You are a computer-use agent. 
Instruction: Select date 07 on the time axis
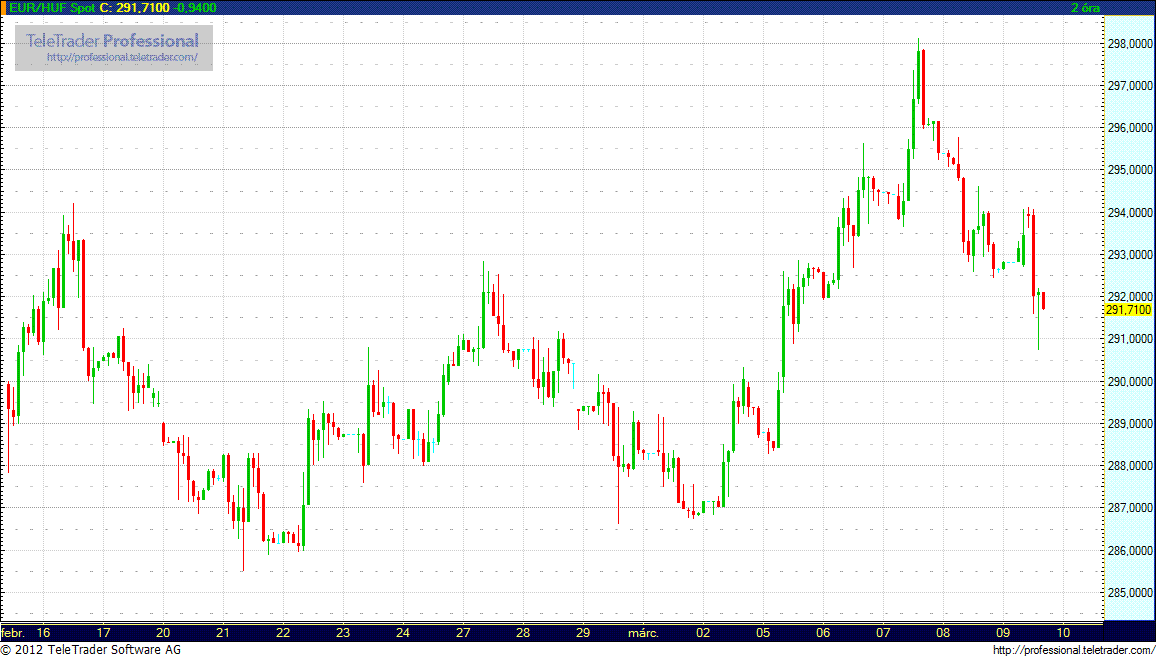tap(883, 633)
